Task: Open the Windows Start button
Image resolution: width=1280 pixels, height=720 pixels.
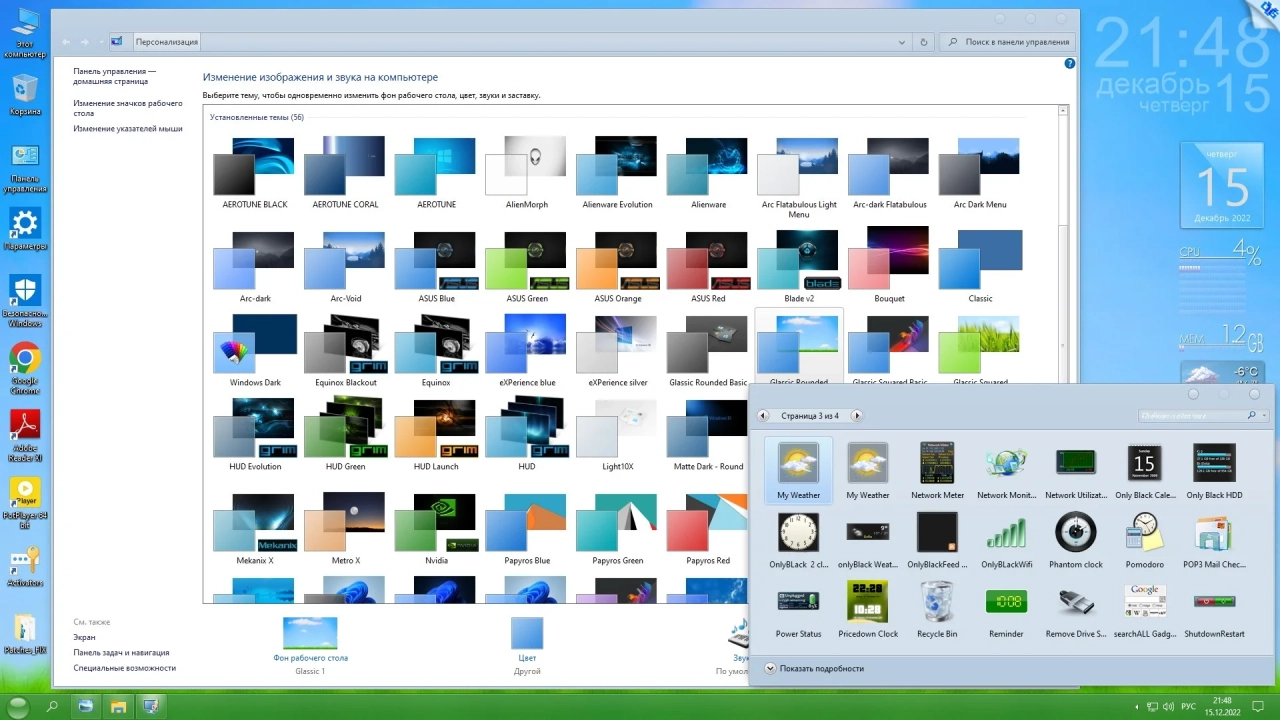Action: pyautogui.click(x=18, y=706)
